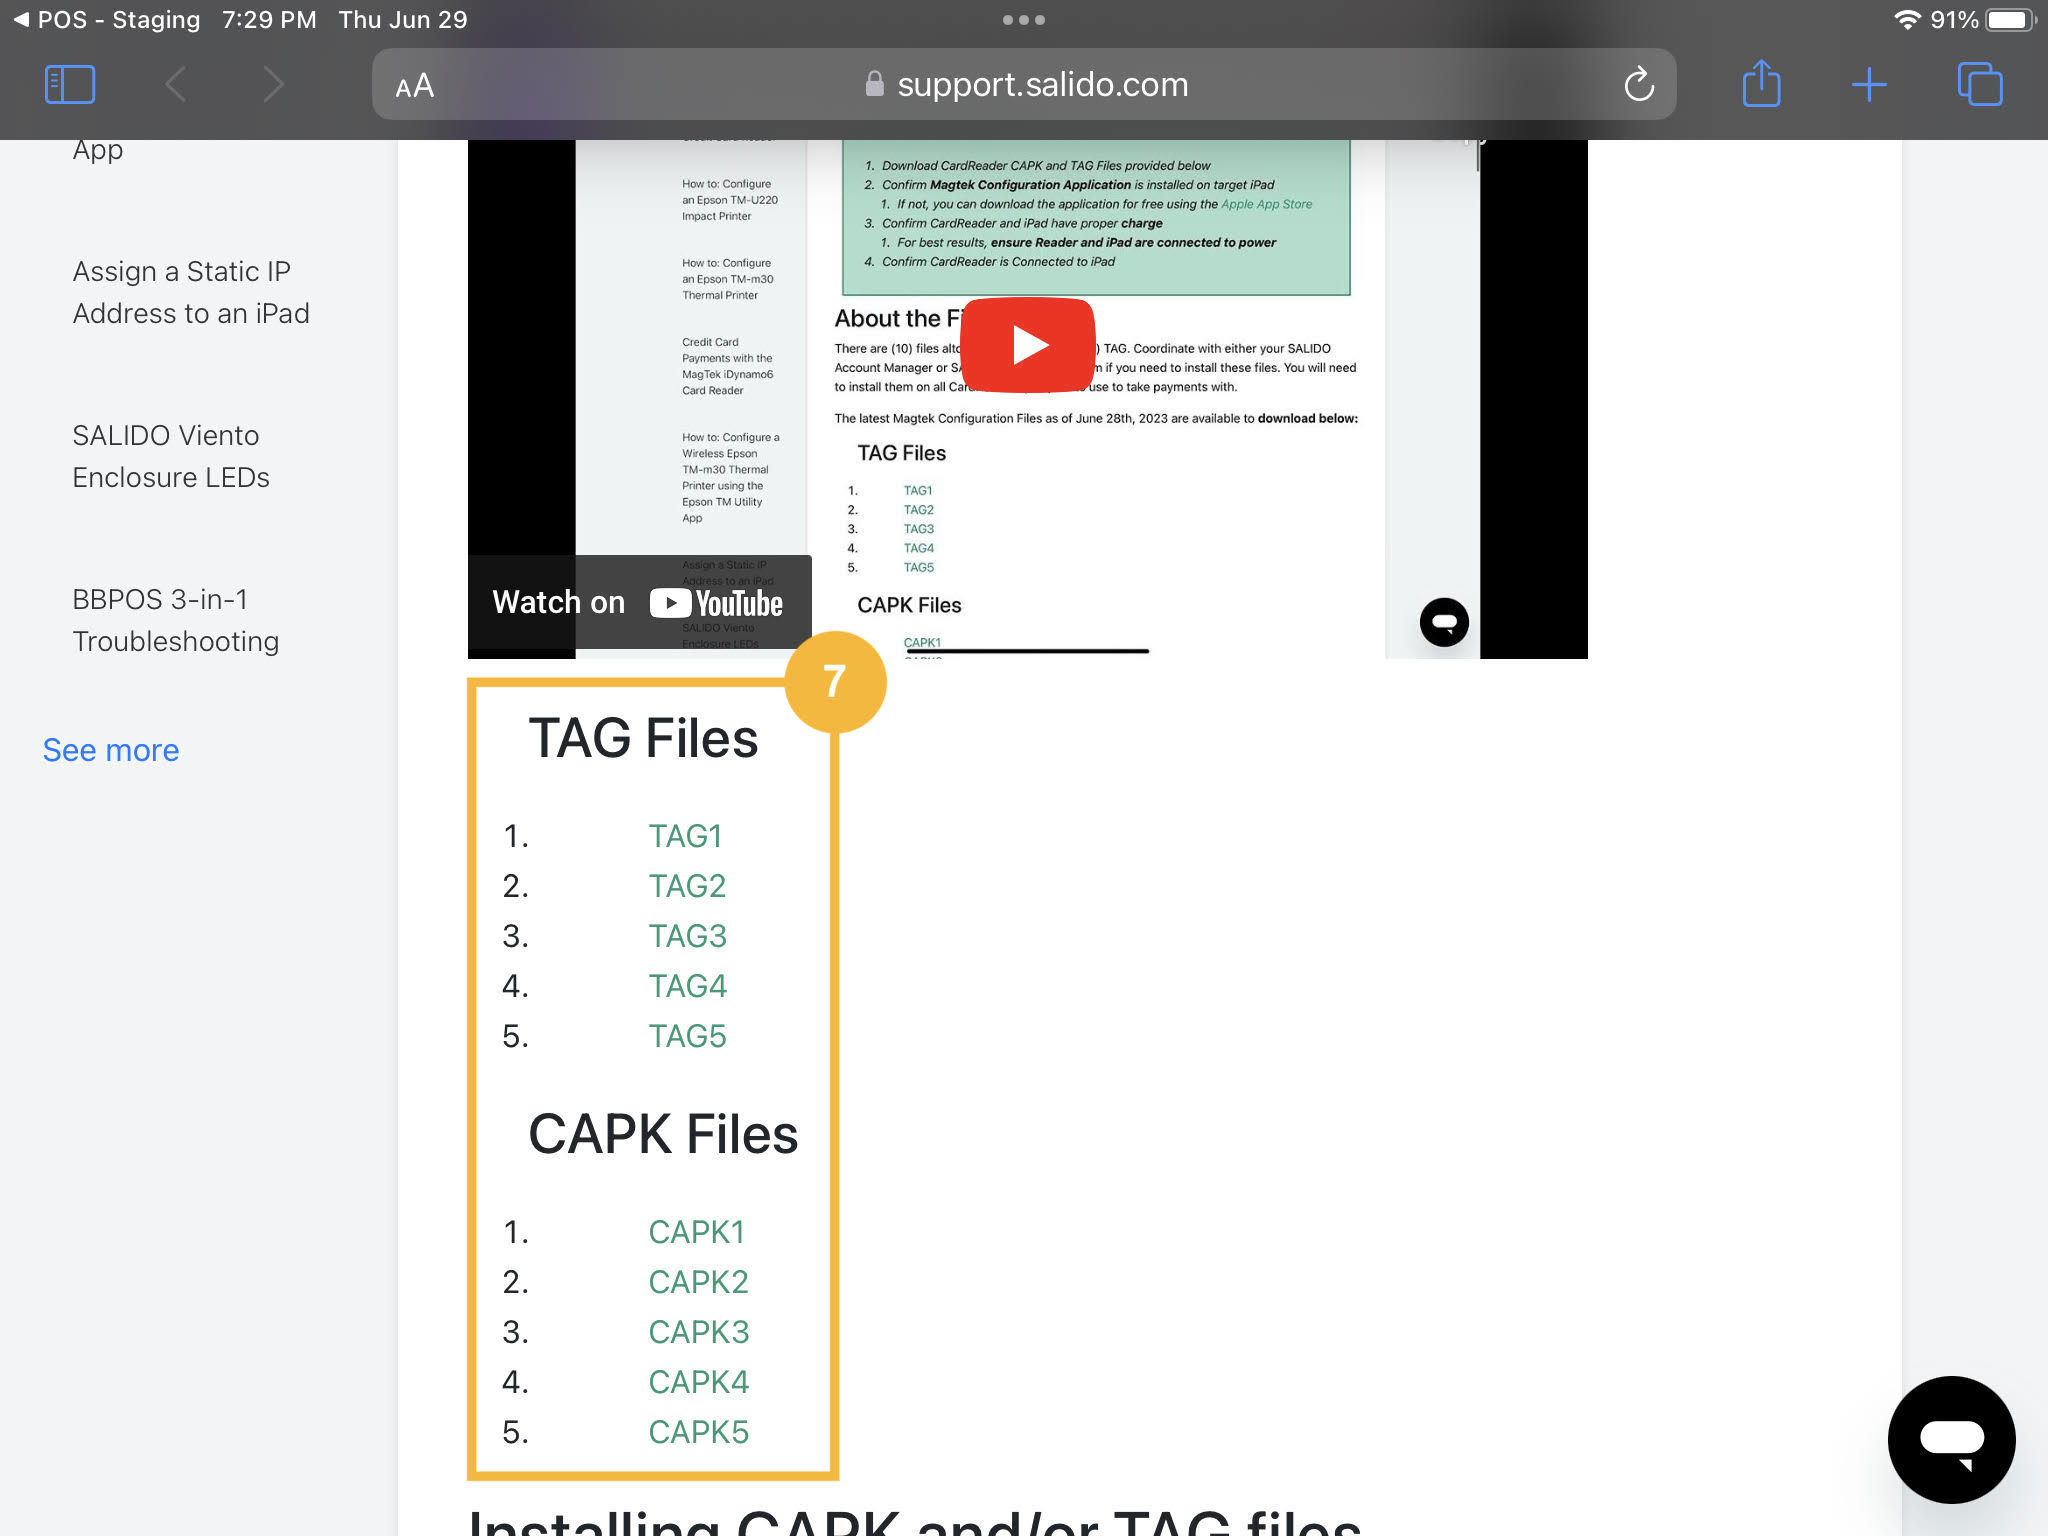Tap the Thu Jun 29 date
This screenshot has width=2048, height=1536.
click(x=403, y=20)
